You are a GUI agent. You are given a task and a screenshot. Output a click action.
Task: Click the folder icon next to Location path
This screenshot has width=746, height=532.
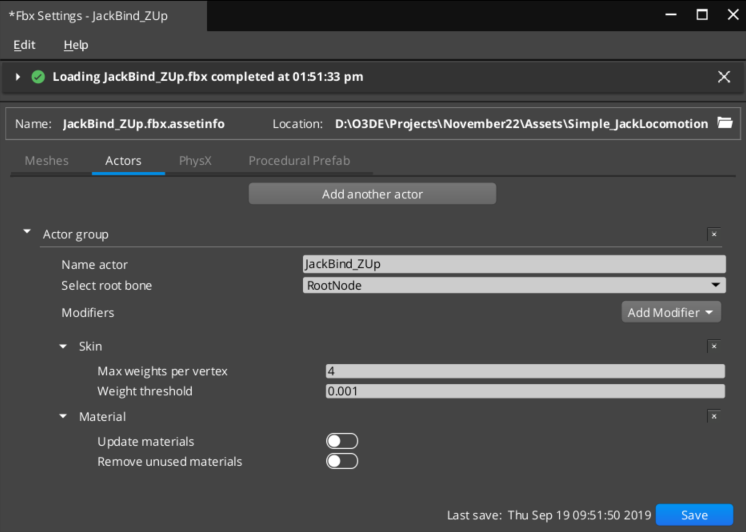[x=726, y=124]
